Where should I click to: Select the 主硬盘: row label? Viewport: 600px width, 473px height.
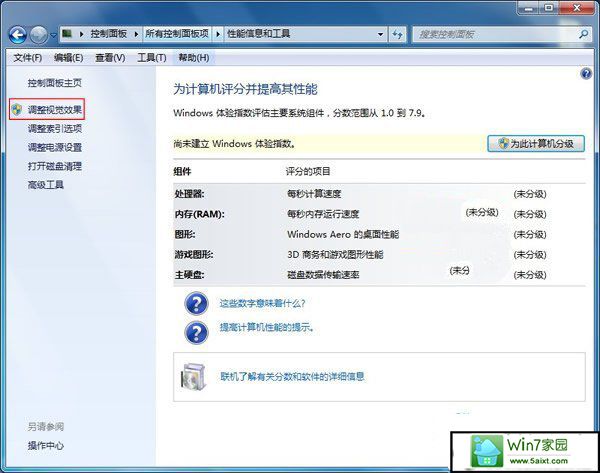click(189, 275)
